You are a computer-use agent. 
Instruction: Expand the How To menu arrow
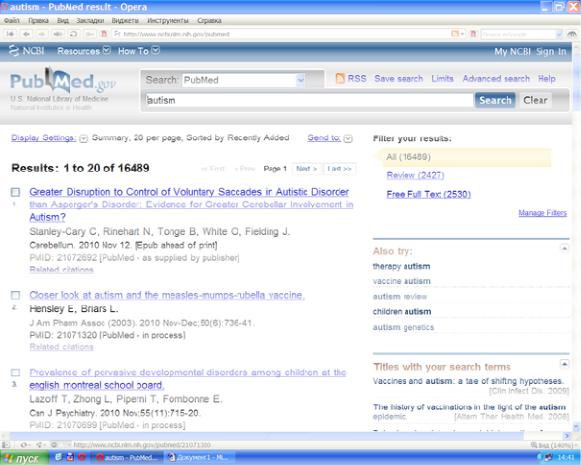156,50
